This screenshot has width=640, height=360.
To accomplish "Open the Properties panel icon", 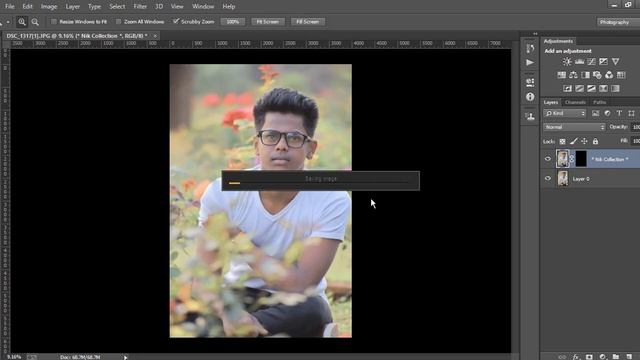I will 530,82.
